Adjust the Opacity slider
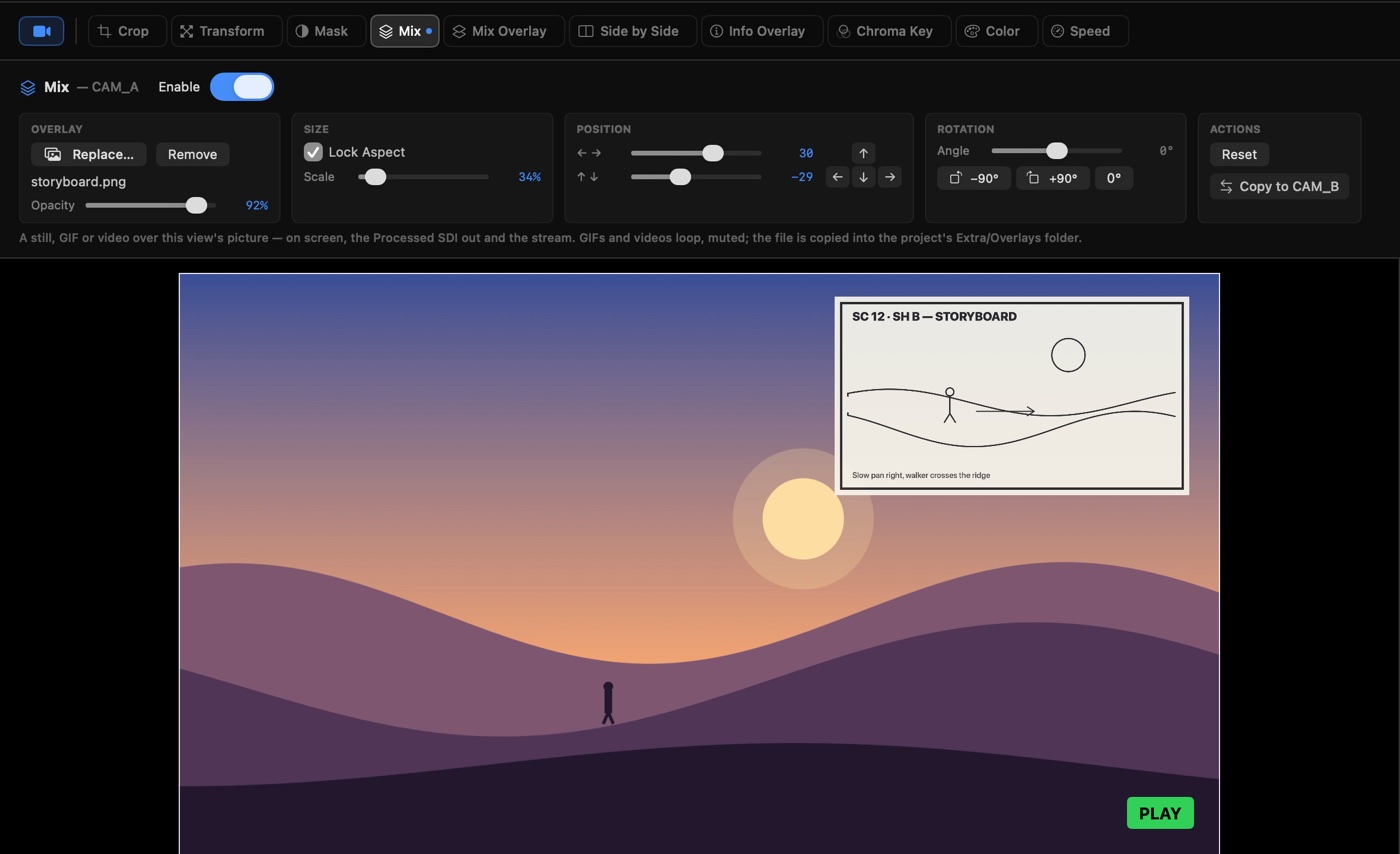The image size is (1400, 854). point(151,205)
